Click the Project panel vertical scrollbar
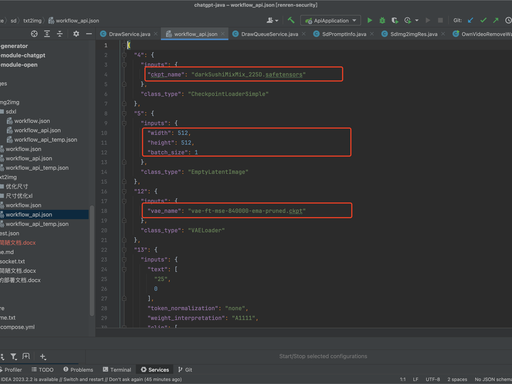This screenshot has height=384, width=512. click(92, 261)
